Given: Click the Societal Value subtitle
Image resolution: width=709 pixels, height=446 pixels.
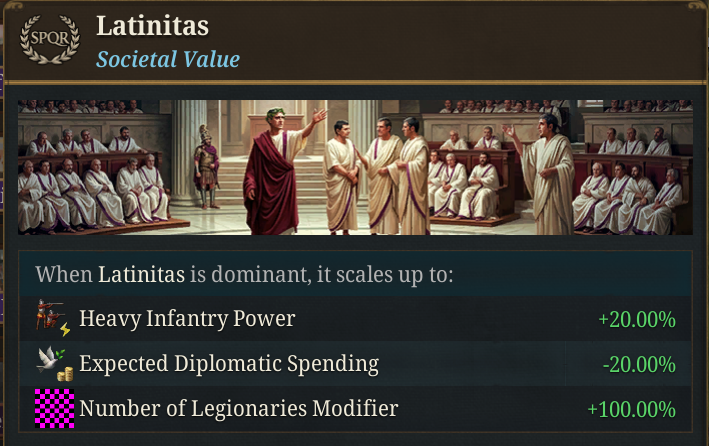Looking at the screenshot, I should [x=168, y=59].
